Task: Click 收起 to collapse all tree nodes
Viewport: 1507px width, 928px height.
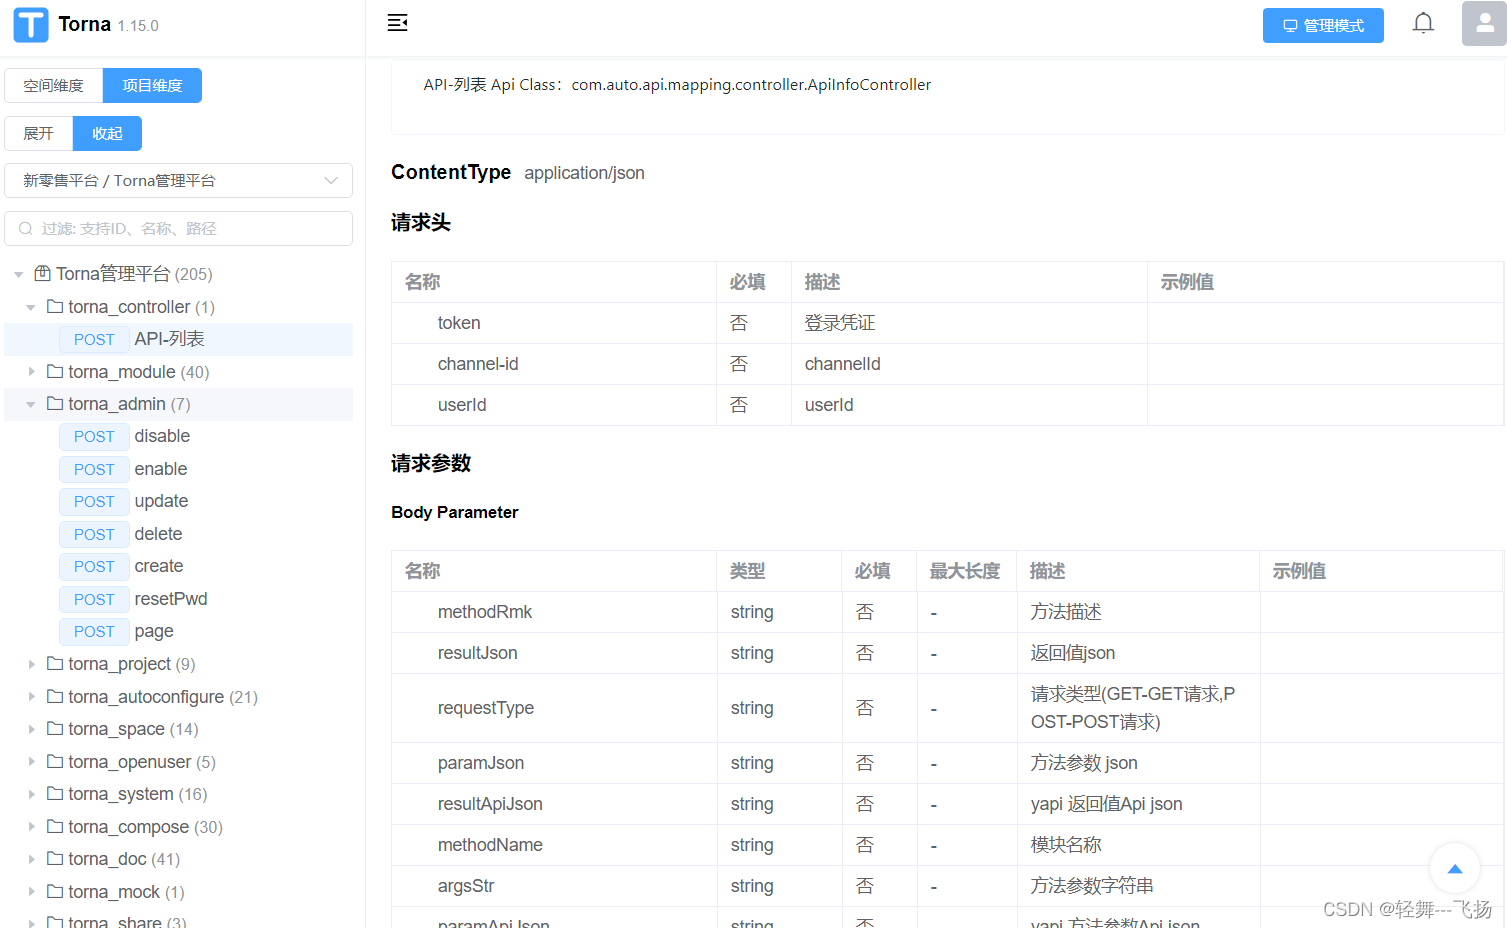Action: point(107,133)
